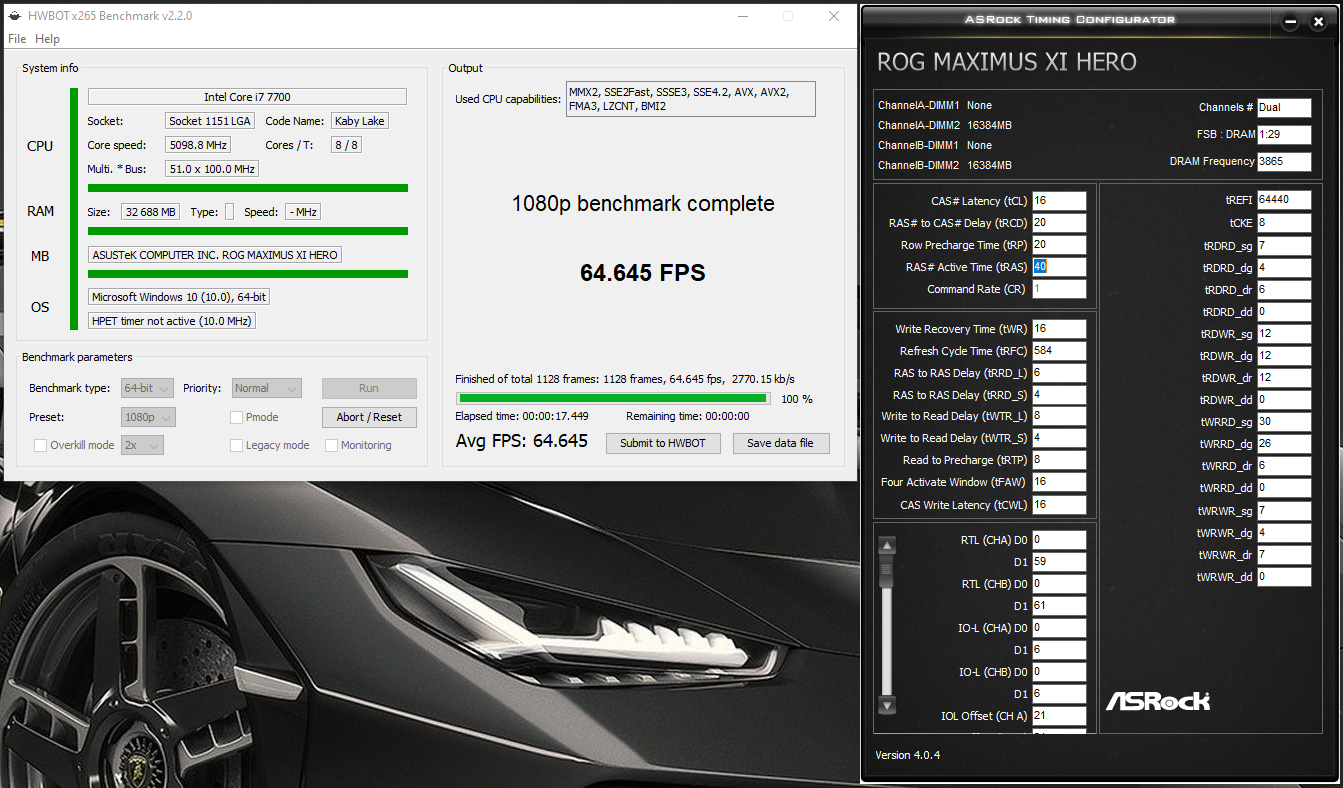The height and width of the screenshot is (788, 1343).
Task: Click the RTL (CHA) D1 field showing 59
Action: click(x=1059, y=562)
